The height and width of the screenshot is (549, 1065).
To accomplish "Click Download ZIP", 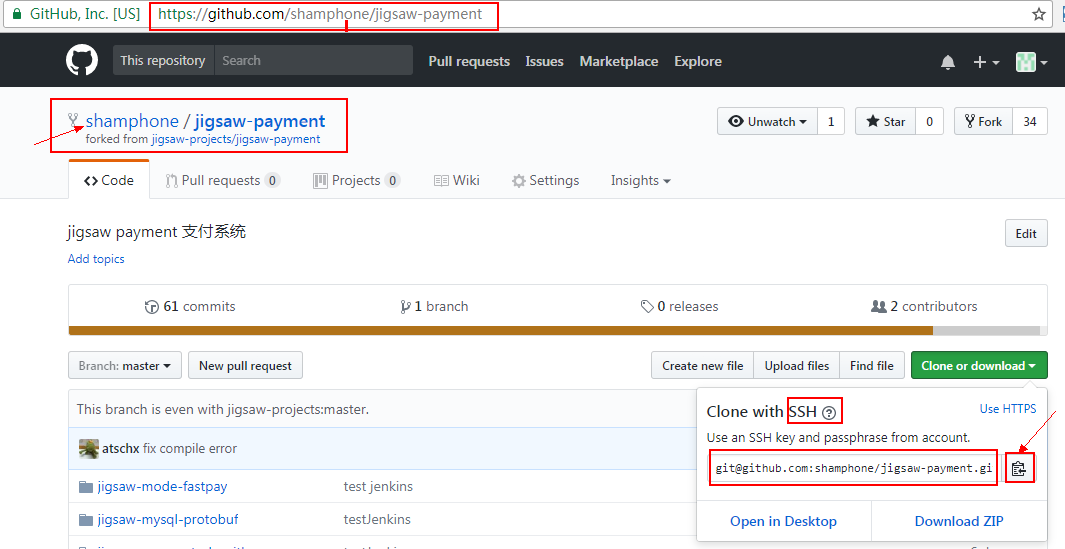I will [959, 521].
